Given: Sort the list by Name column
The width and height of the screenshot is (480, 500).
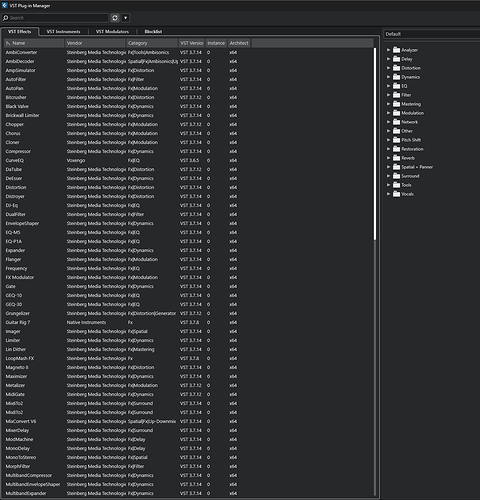Looking at the screenshot, I should (x=34, y=43).
